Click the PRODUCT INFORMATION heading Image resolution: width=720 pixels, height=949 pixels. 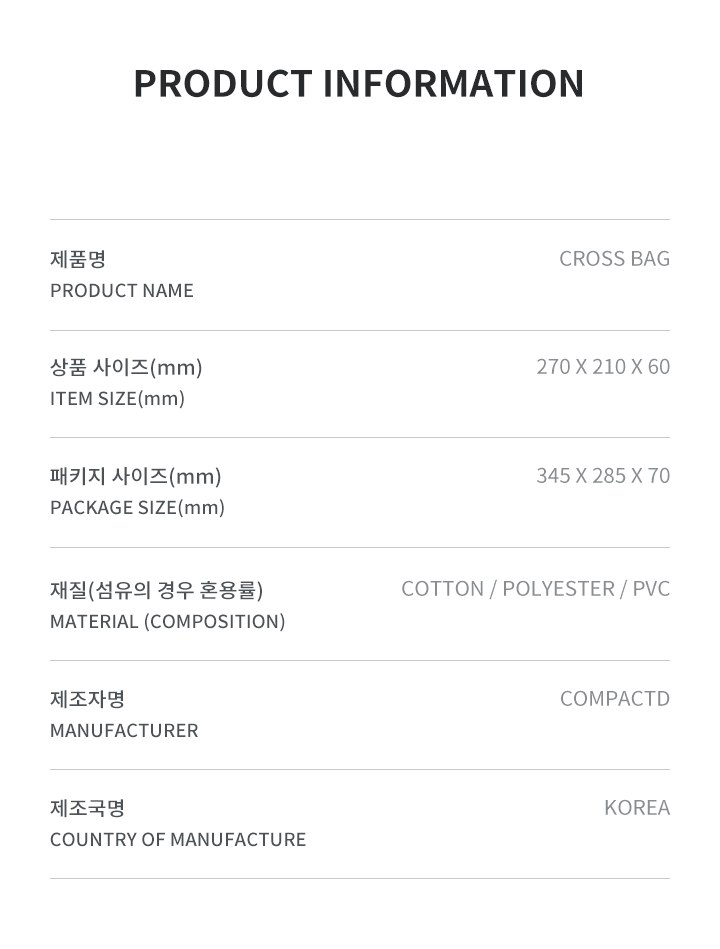pos(359,84)
